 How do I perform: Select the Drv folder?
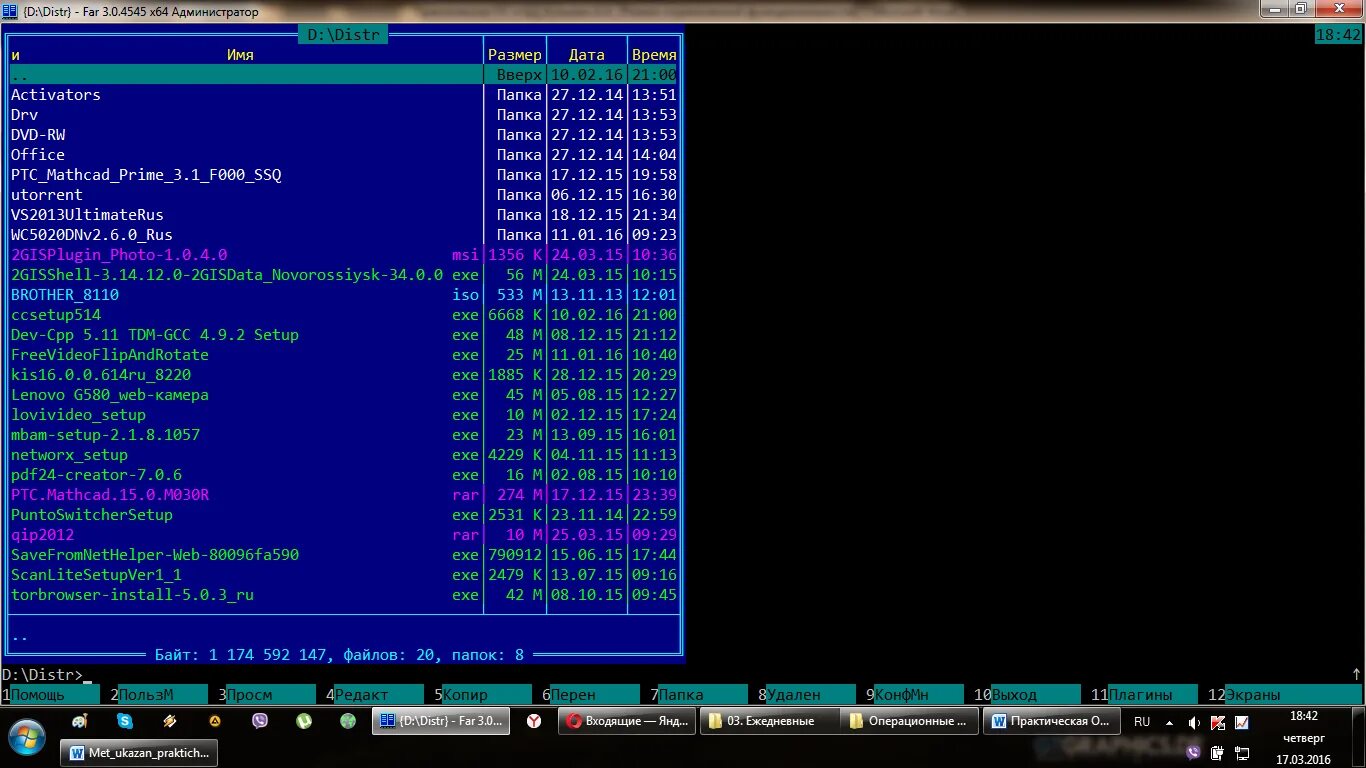(343, 115)
